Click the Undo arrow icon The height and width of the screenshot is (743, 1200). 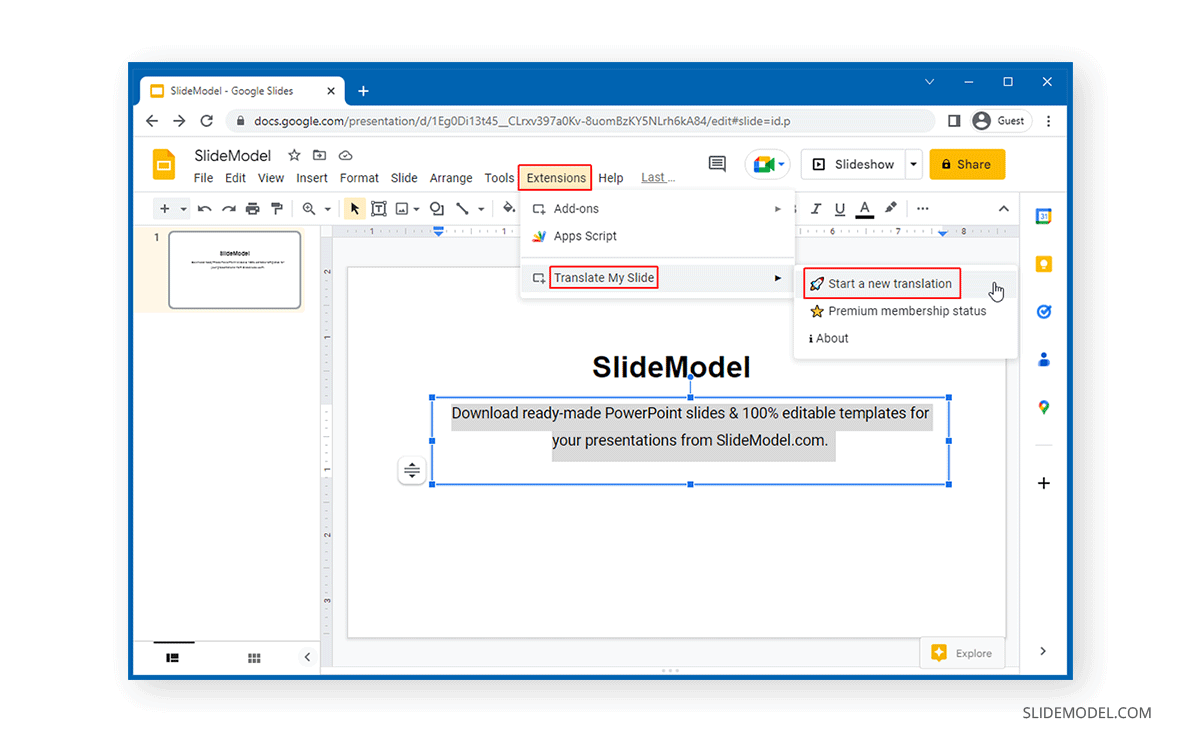tap(205, 209)
